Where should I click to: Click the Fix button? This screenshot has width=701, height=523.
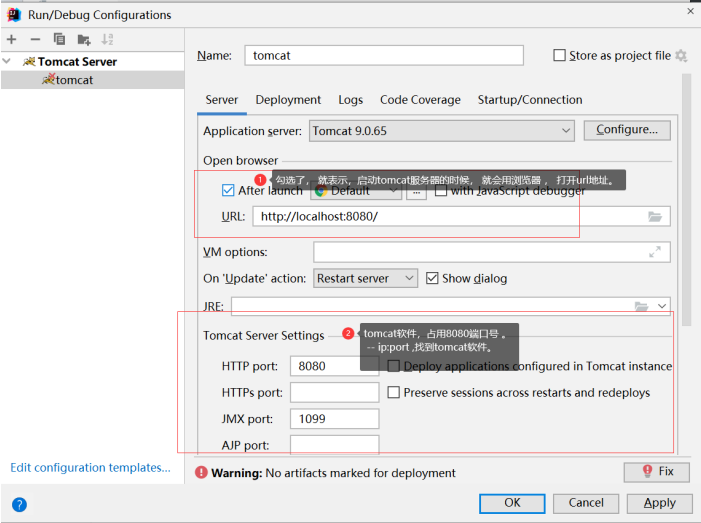(x=657, y=472)
